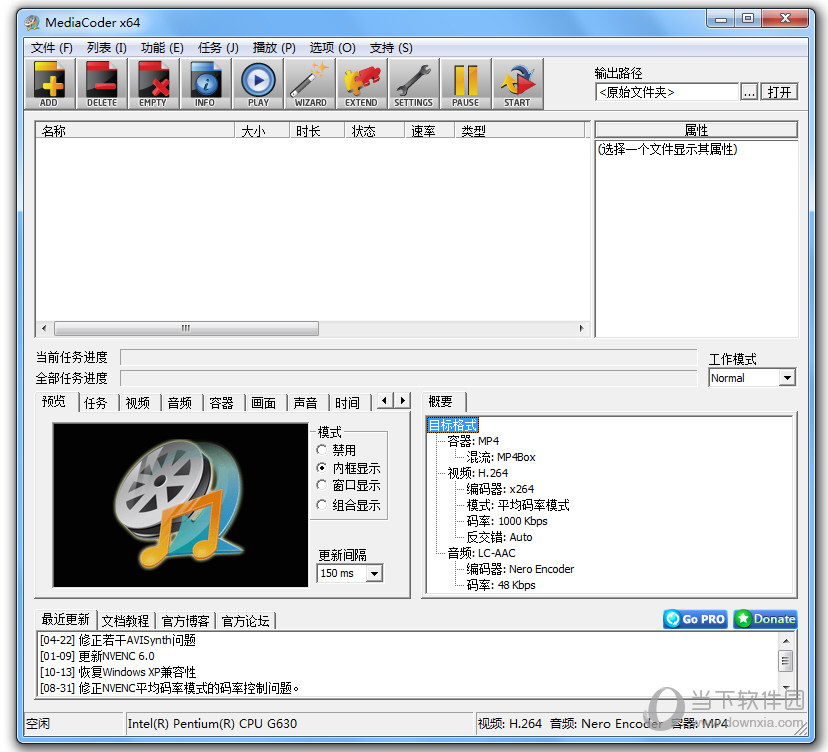Click news entry 恢复Windows XP兼容性

(118, 672)
